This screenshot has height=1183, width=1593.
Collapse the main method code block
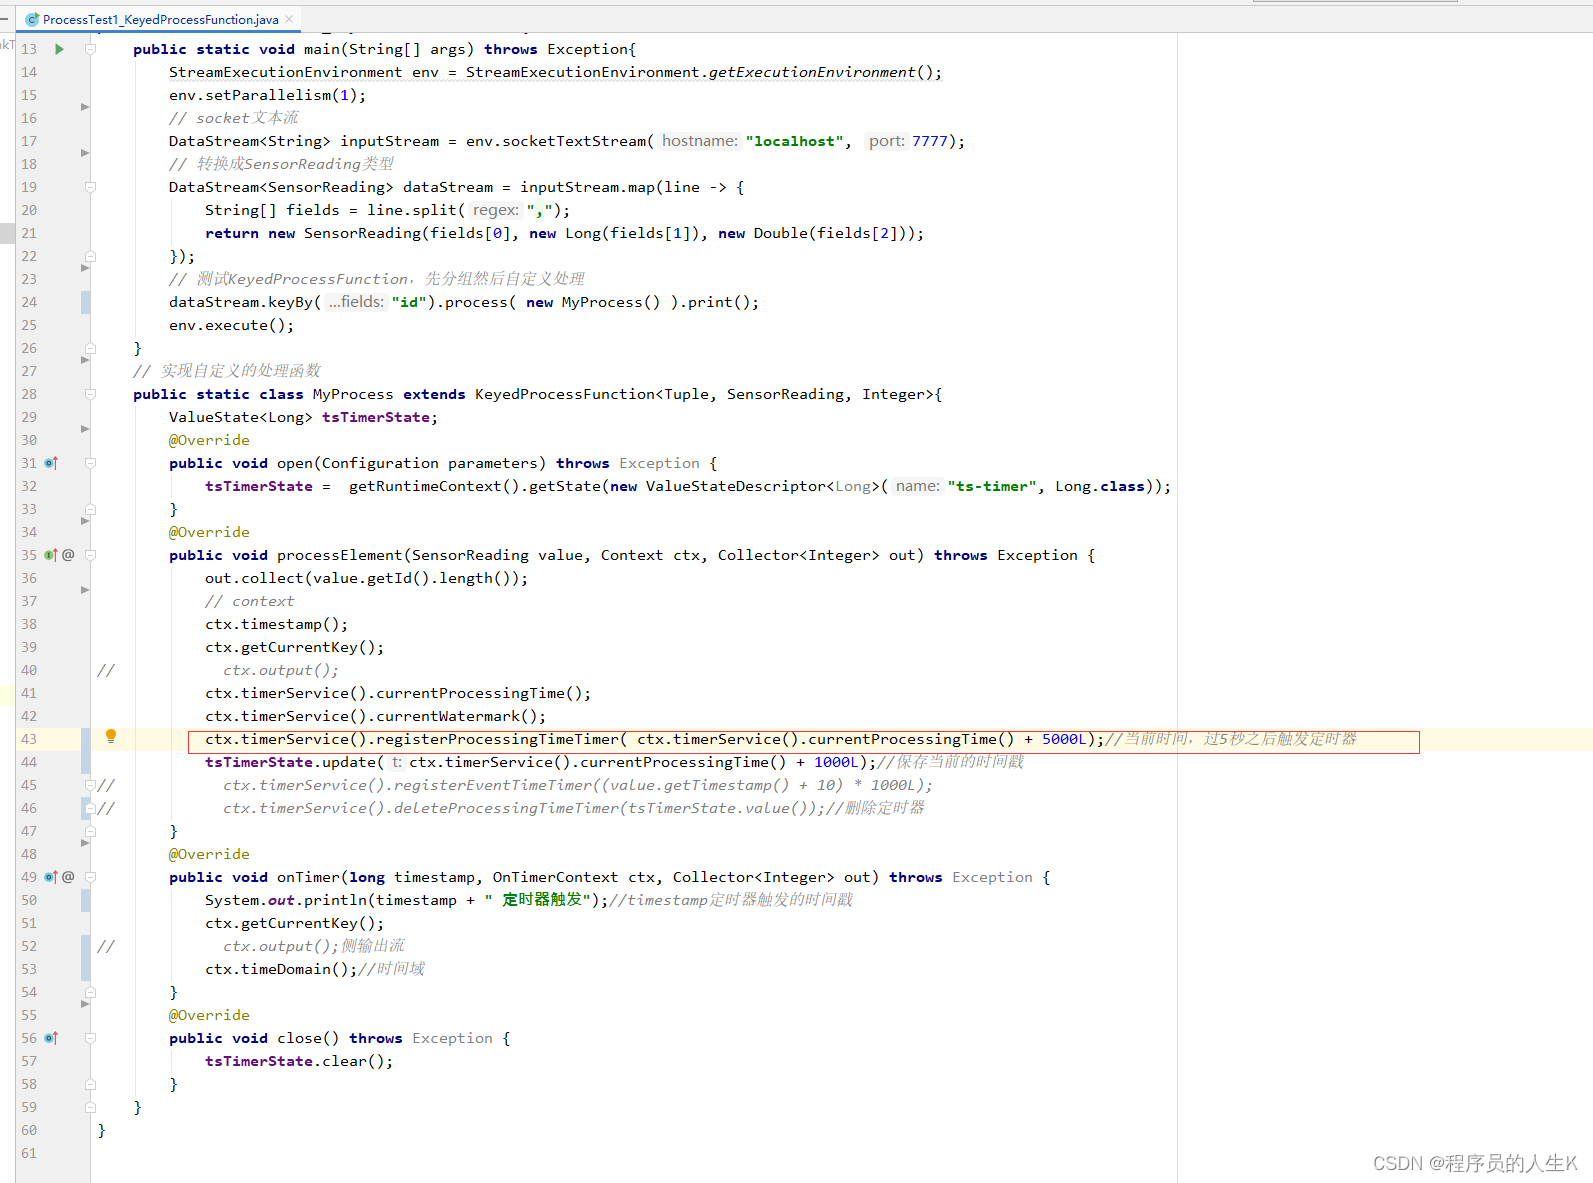pyautogui.click(x=90, y=49)
